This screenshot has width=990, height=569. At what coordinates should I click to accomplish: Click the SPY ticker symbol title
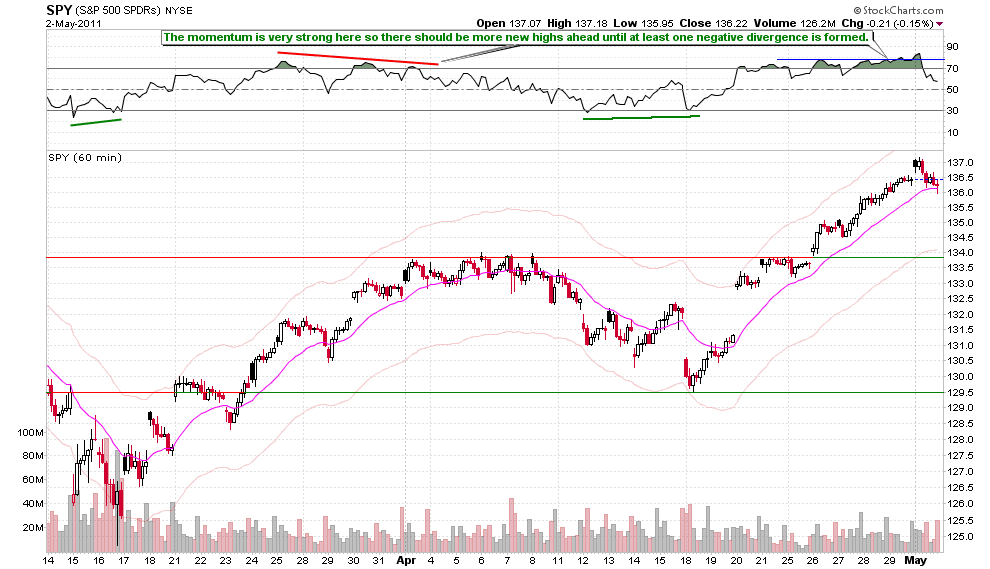click(59, 11)
